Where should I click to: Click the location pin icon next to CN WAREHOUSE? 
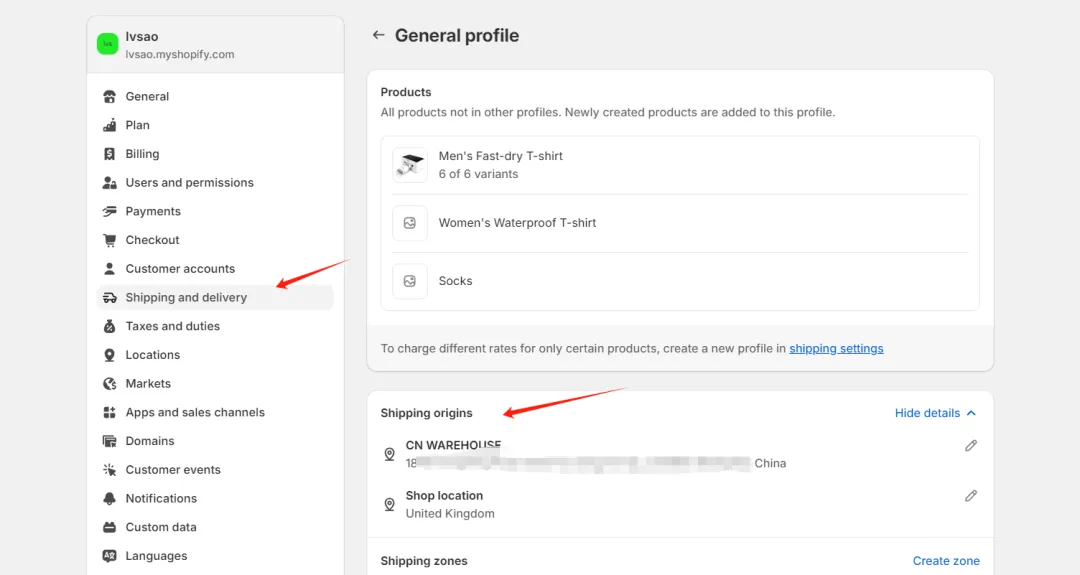coord(389,454)
